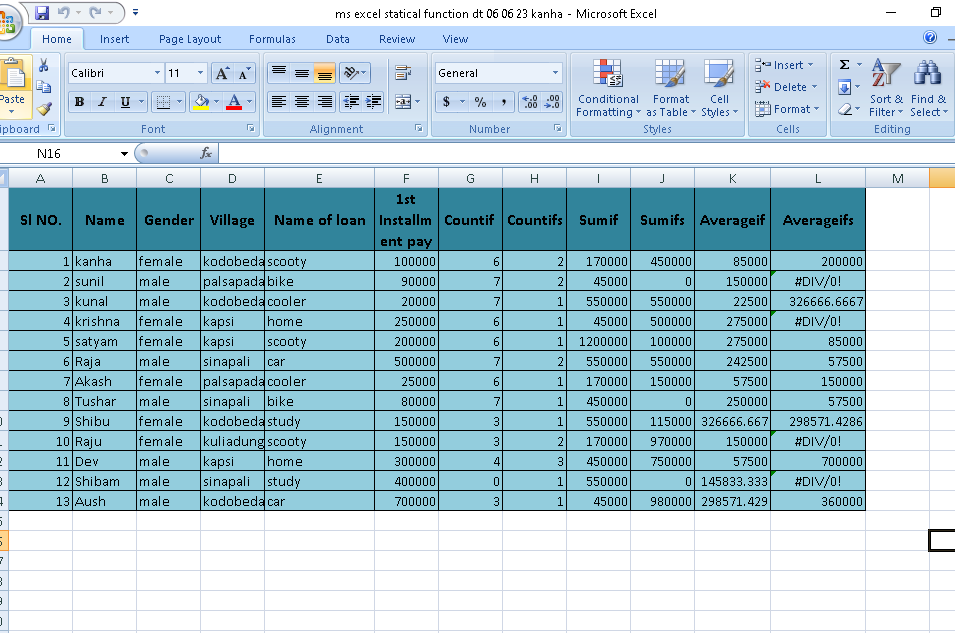Click the Insert Function fx icon
The image size is (955, 633).
206,153
